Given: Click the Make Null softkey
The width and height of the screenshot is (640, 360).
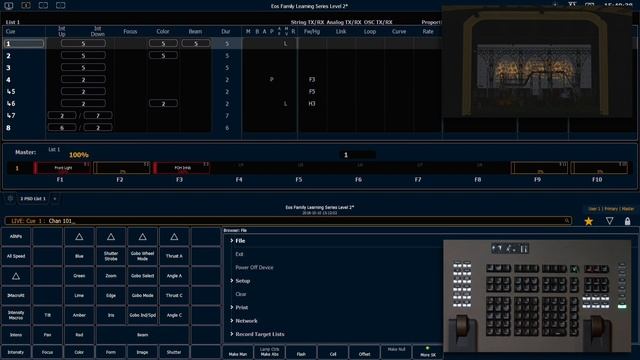Looking at the screenshot, I should [396, 353].
